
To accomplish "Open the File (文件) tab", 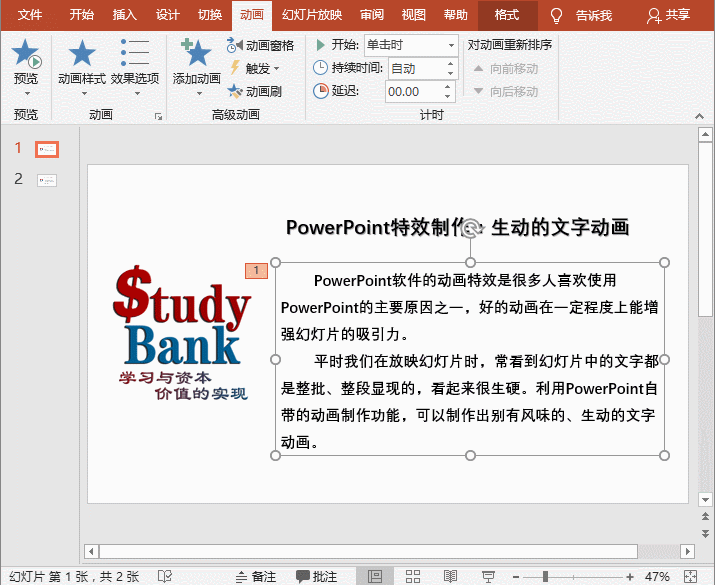I will tap(30, 15).
